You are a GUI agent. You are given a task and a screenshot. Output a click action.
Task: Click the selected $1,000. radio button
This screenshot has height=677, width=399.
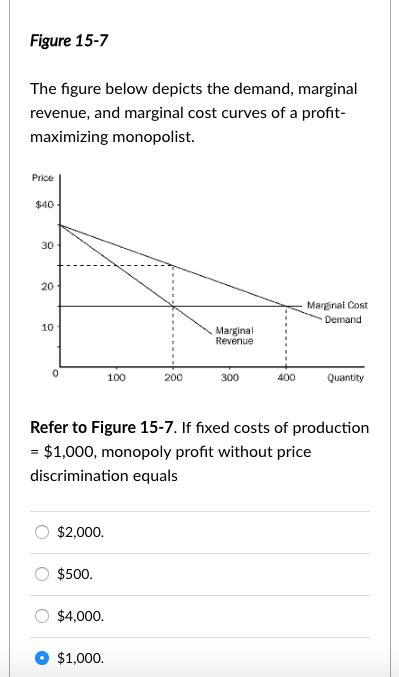[x=42, y=658]
